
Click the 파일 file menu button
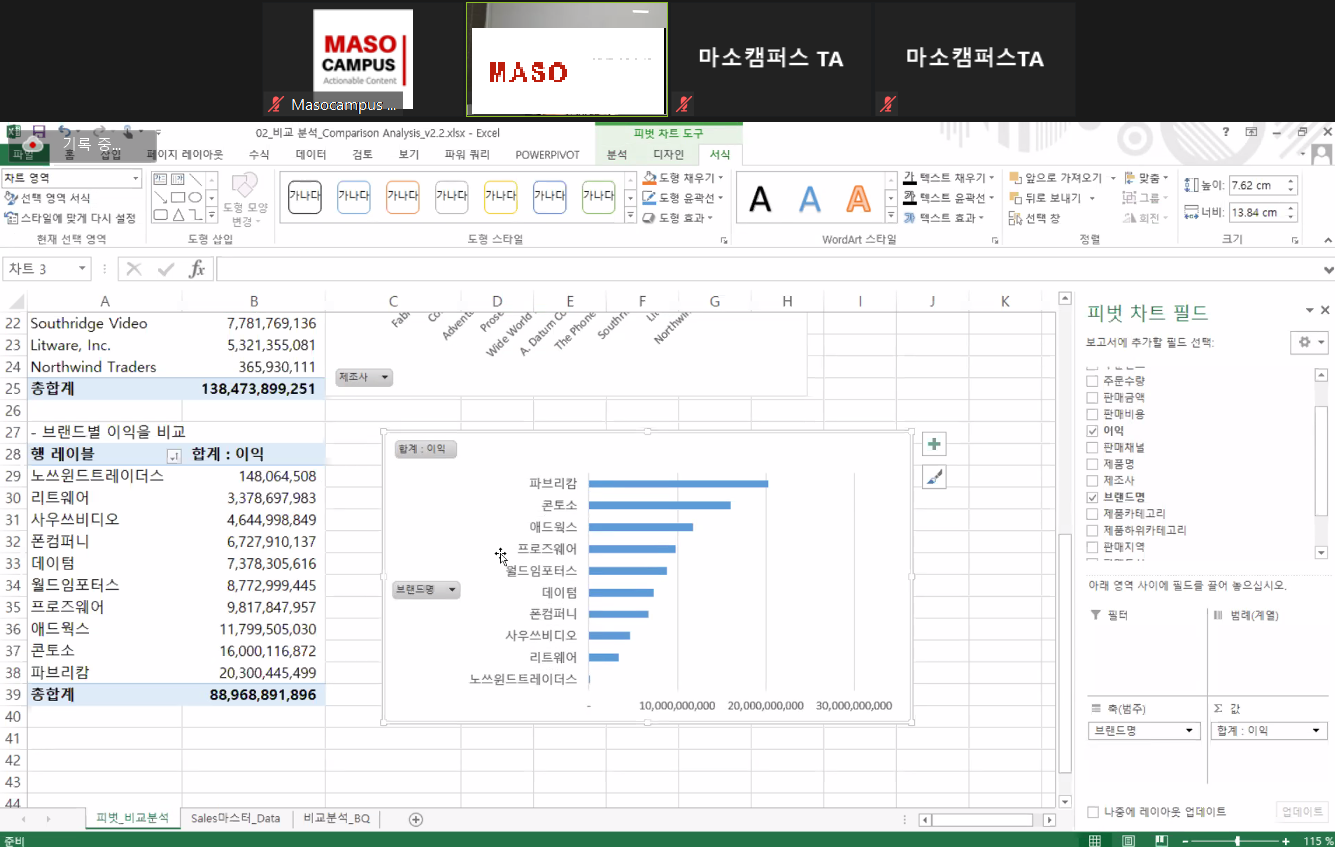pyautogui.click(x=22, y=155)
